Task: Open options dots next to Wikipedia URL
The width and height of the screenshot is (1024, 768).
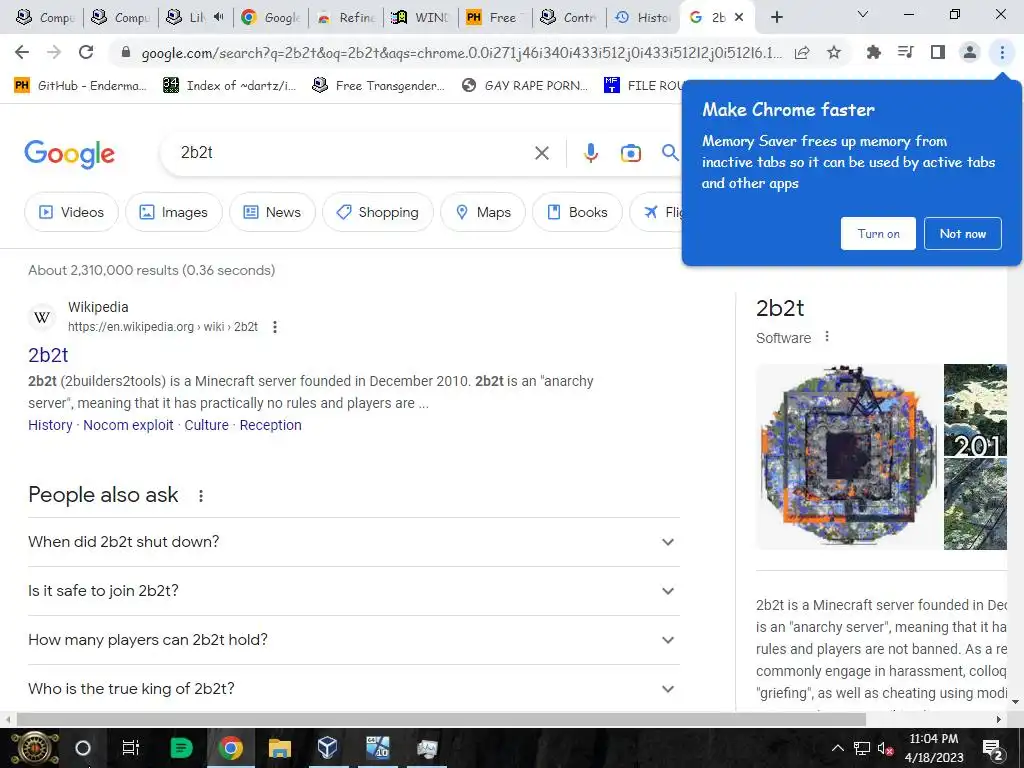Action: point(275,327)
